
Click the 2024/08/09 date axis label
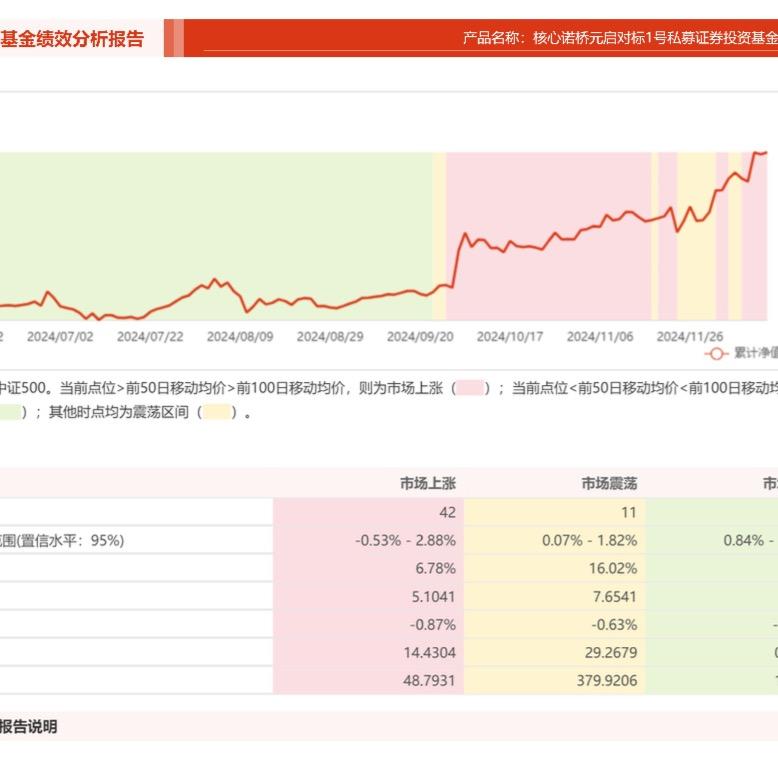pyautogui.click(x=240, y=337)
